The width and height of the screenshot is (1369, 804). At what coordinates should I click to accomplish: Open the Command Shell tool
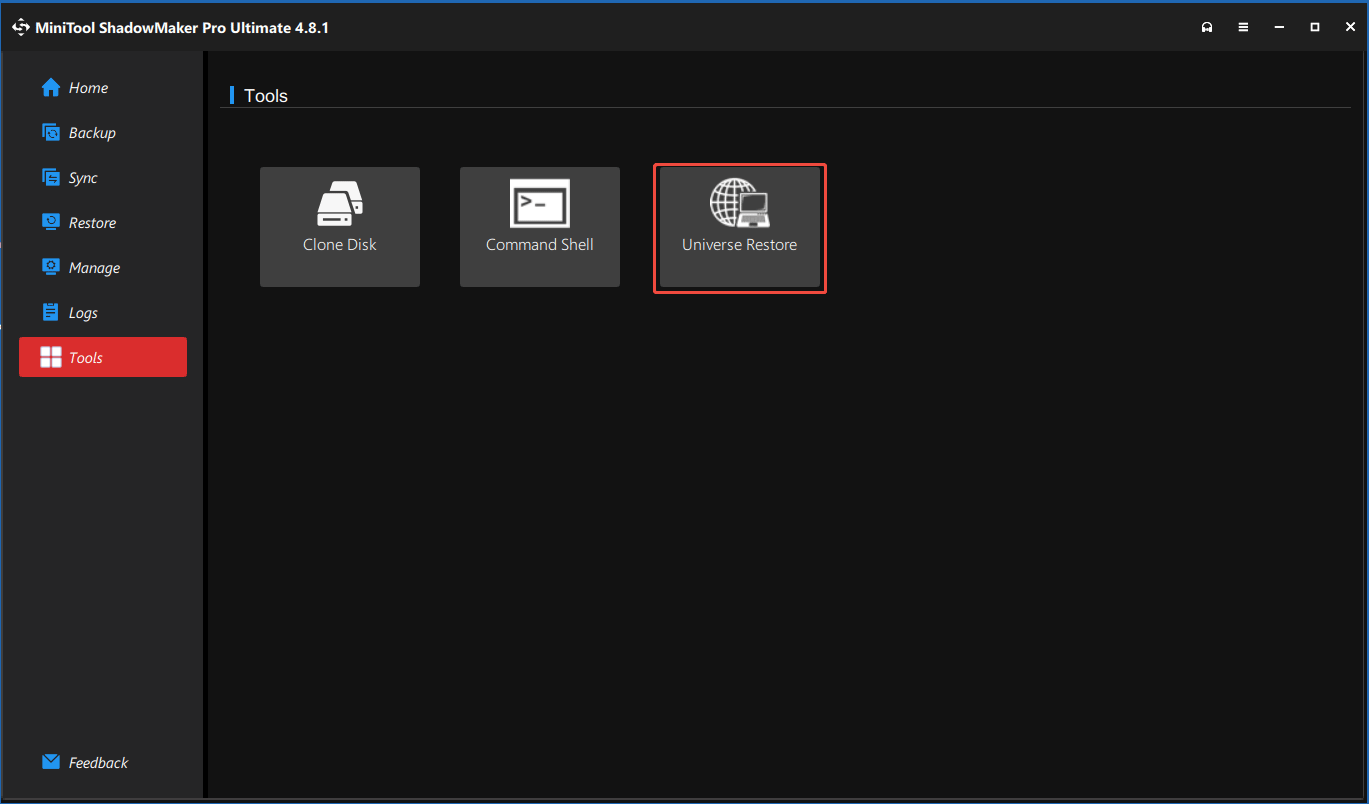pos(540,227)
